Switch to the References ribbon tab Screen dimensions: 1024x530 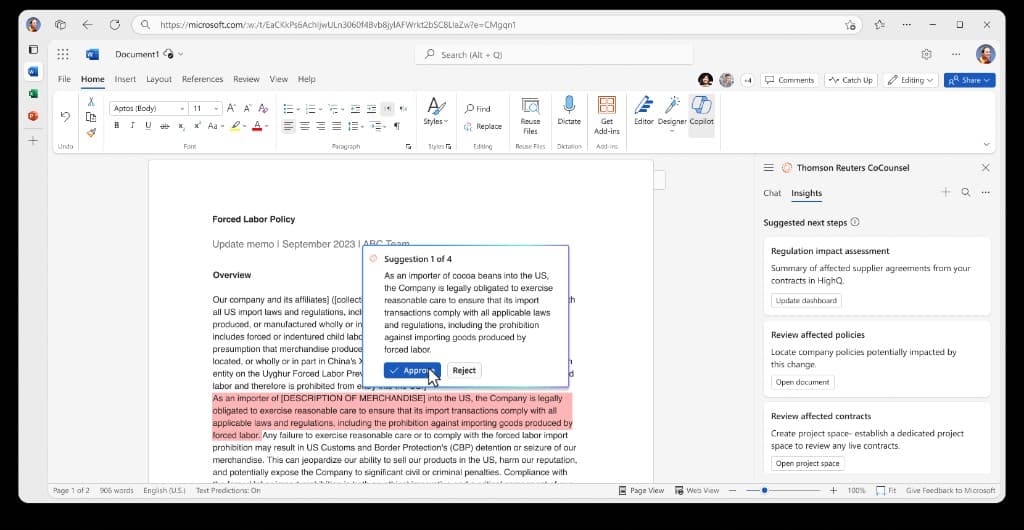click(202, 79)
